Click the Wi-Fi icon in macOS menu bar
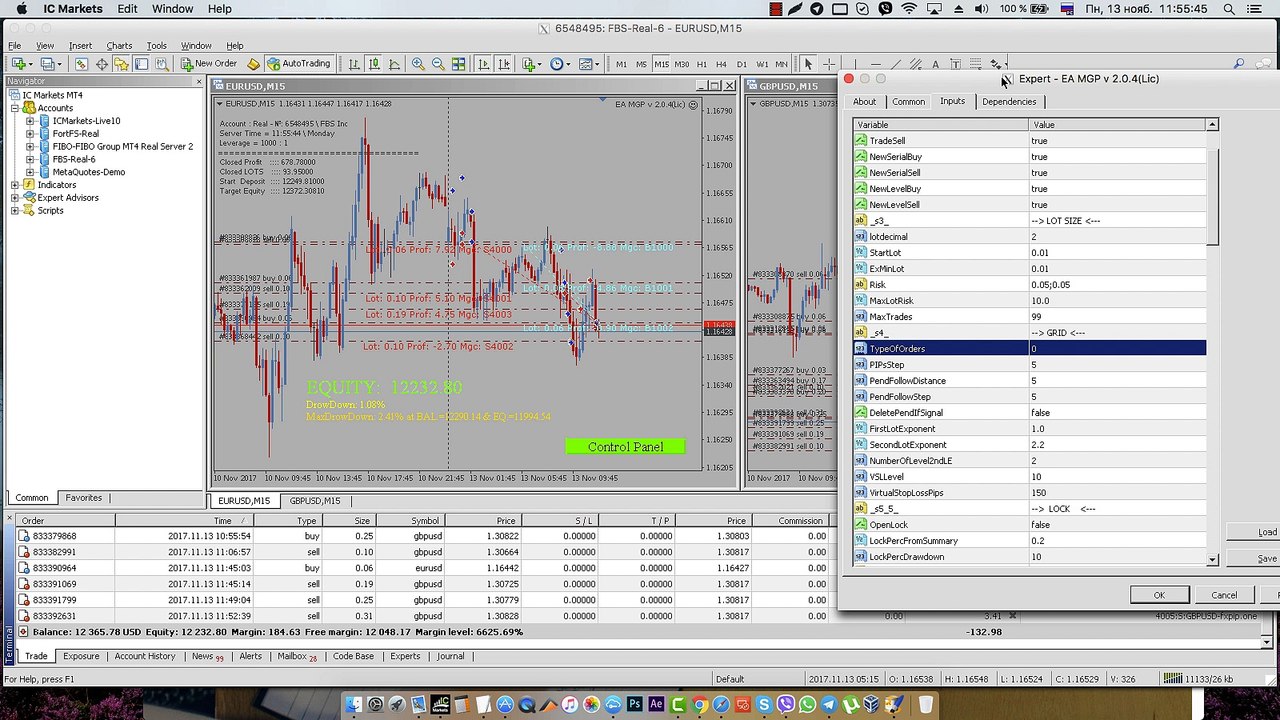The image size is (1280, 720). click(x=909, y=9)
